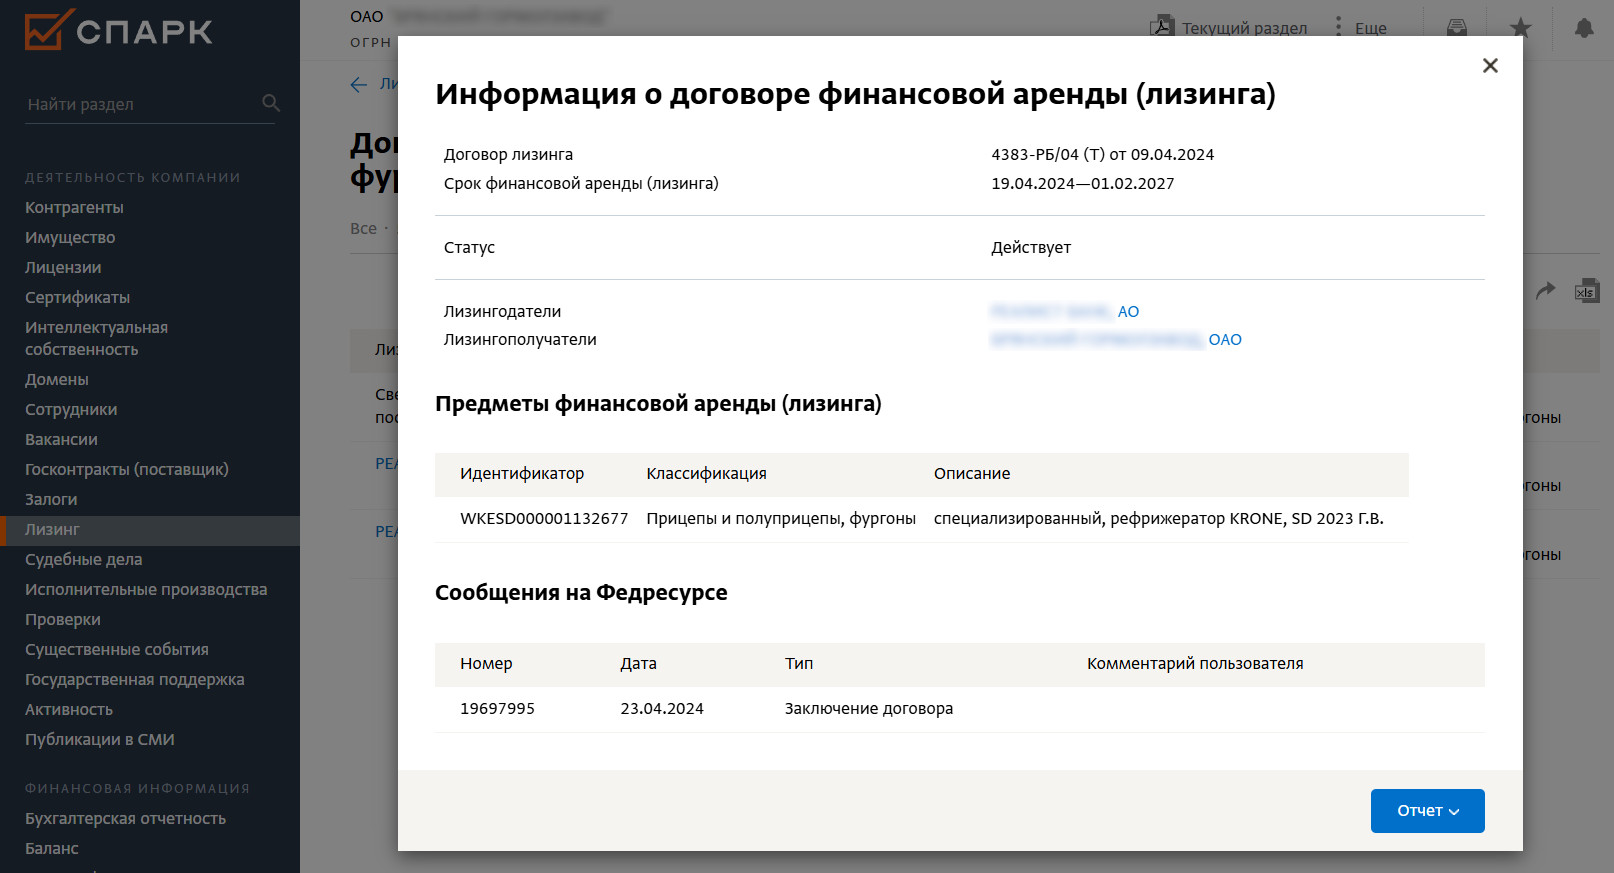Click the СПАРК logo
The height and width of the screenshot is (873, 1614).
tap(118, 30)
